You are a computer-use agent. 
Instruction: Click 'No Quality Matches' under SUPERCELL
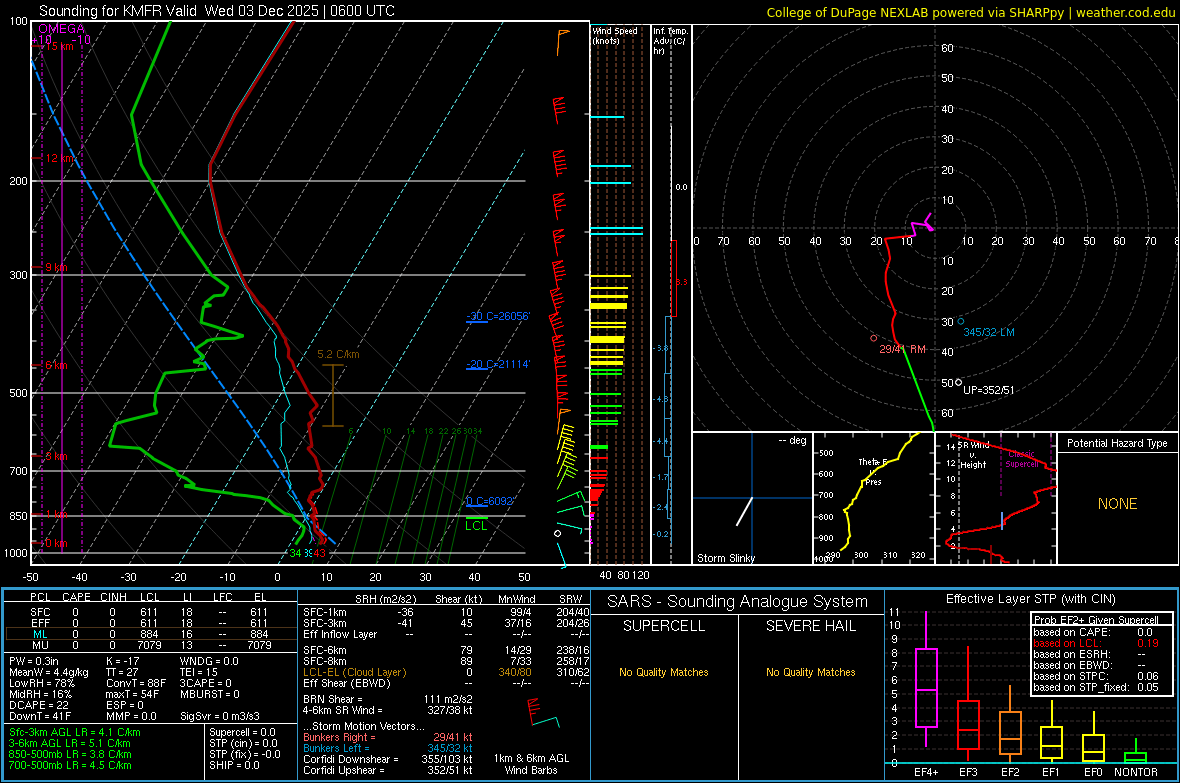pyautogui.click(x=664, y=672)
